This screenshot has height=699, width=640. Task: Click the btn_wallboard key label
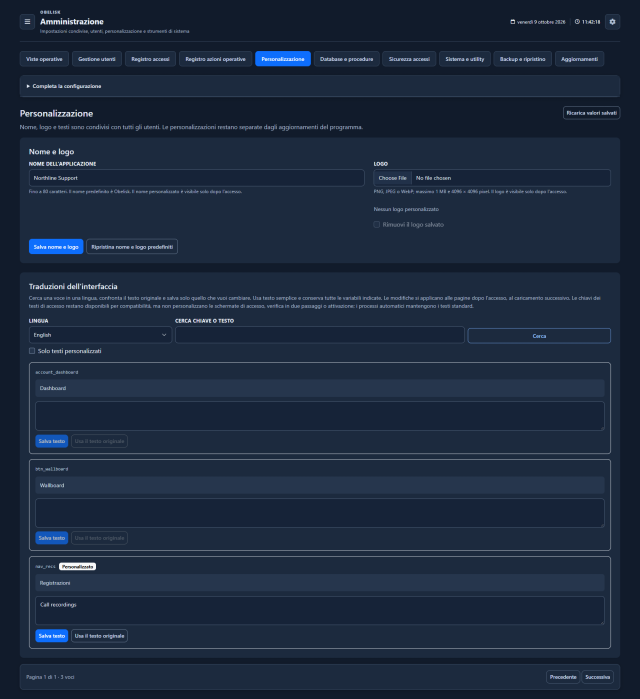[x=52, y=469]
